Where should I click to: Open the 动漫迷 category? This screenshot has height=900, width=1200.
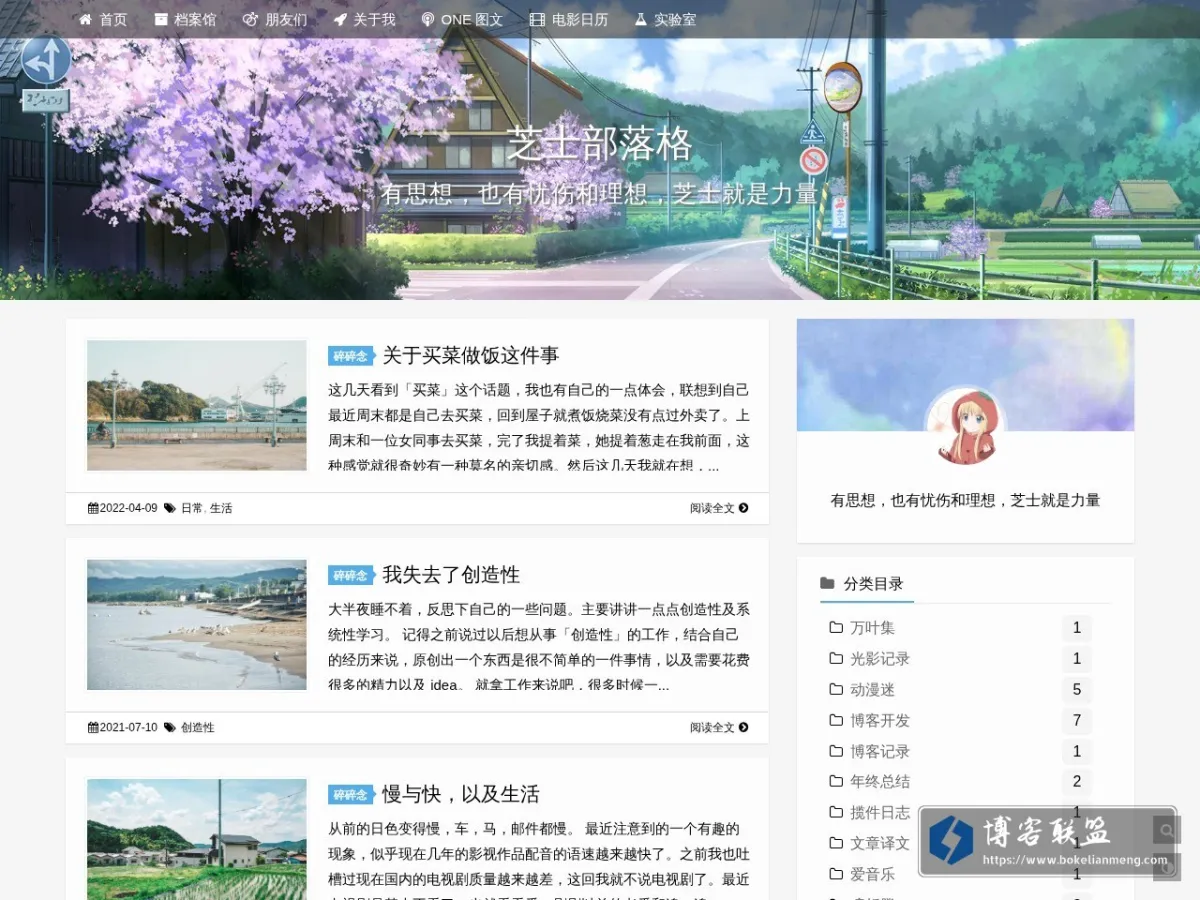(x=872, y=690)
